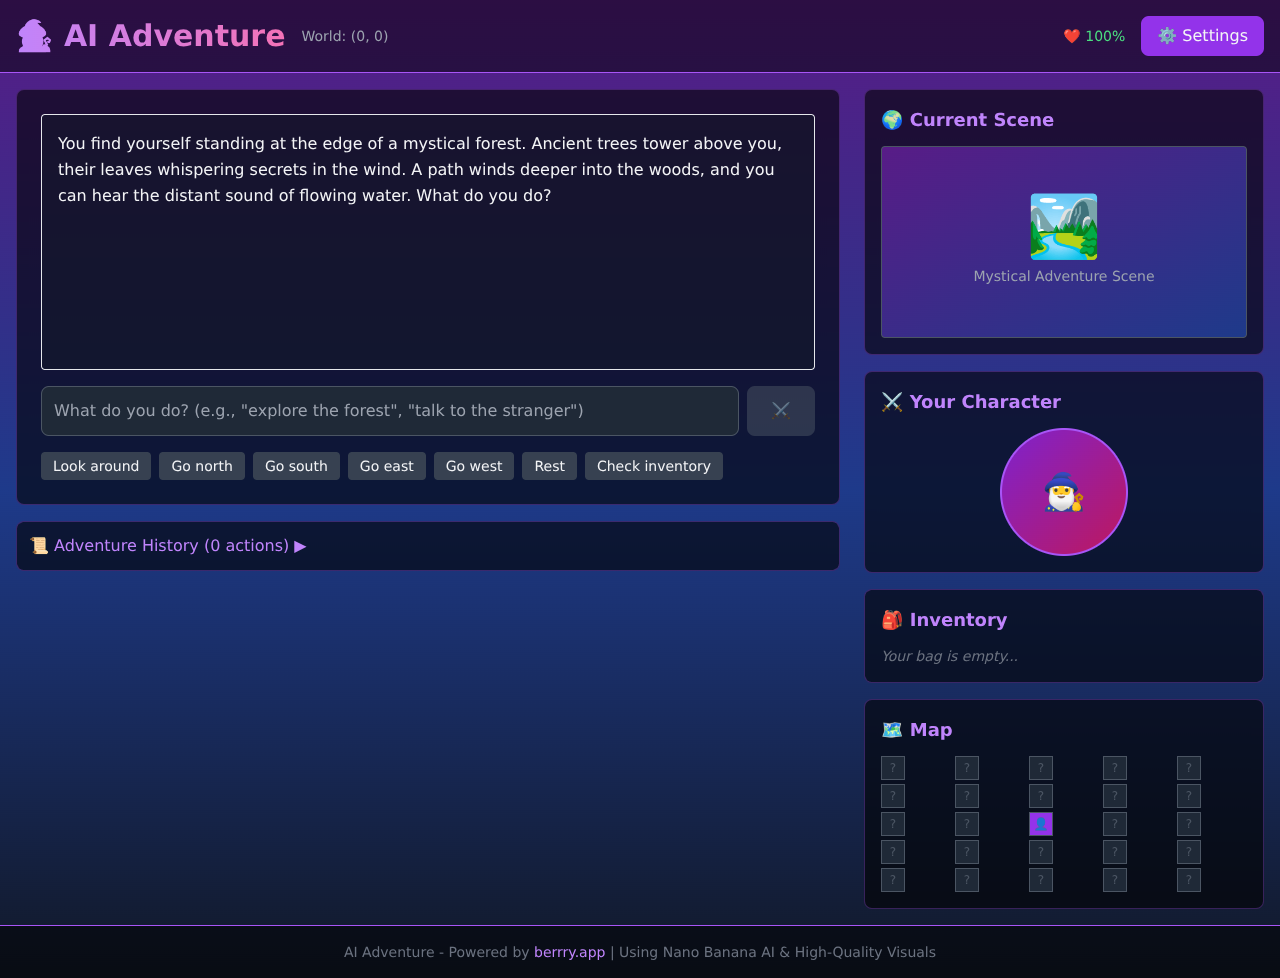Click the gear icon on the Settings button
The height and width of the screenshot is (978, 1280).
coord(1166,35)
